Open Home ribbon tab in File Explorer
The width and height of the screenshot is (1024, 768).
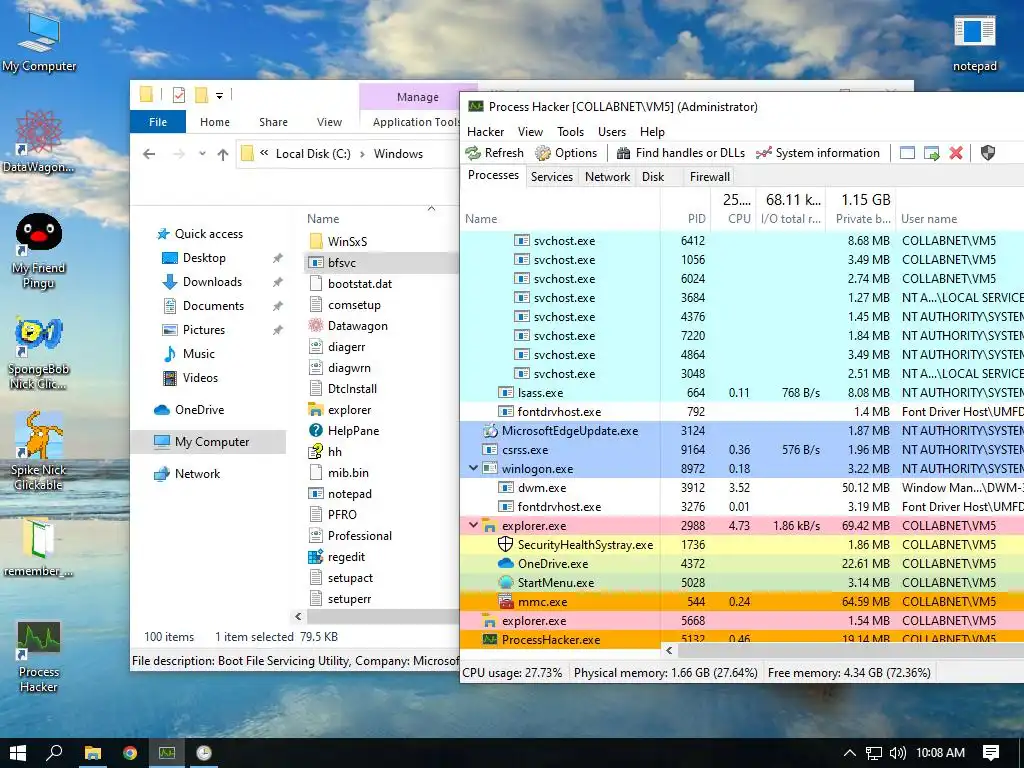pos(215,122)
